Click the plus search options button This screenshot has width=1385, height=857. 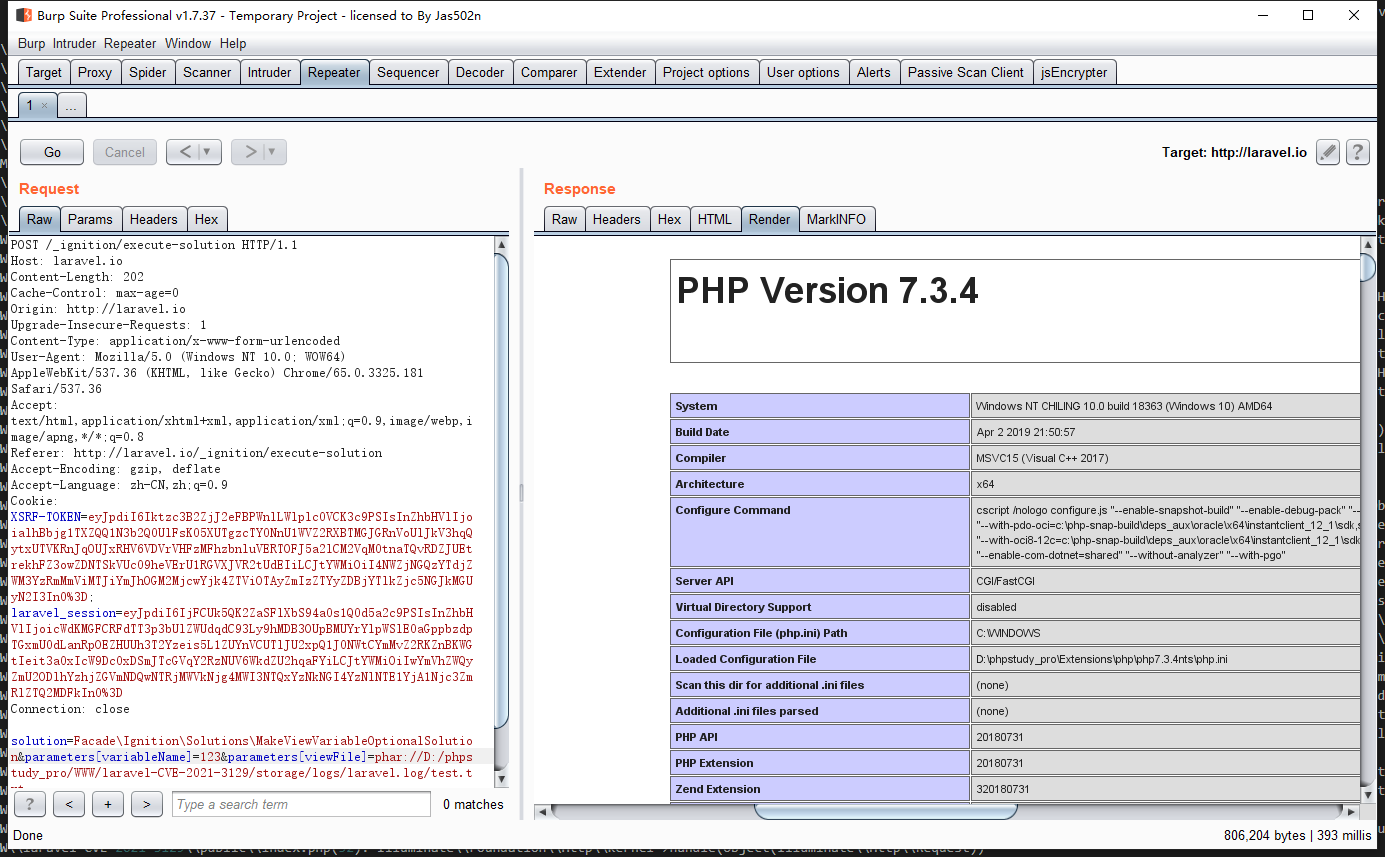[108, 804]
